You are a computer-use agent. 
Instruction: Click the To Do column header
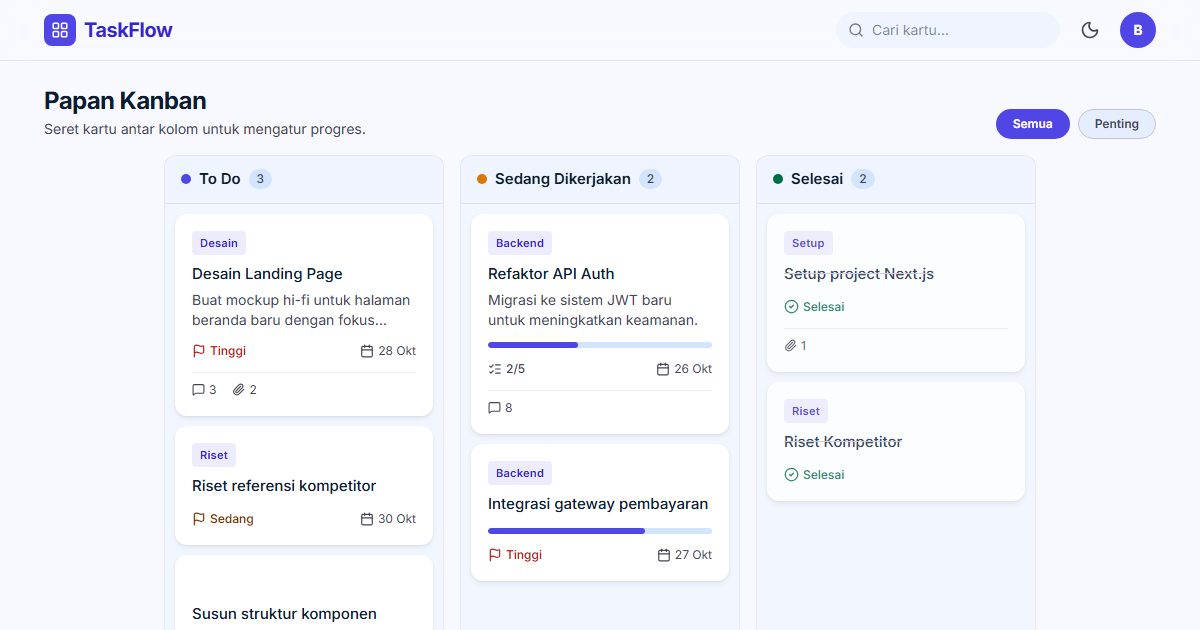[x=304, y=179]
